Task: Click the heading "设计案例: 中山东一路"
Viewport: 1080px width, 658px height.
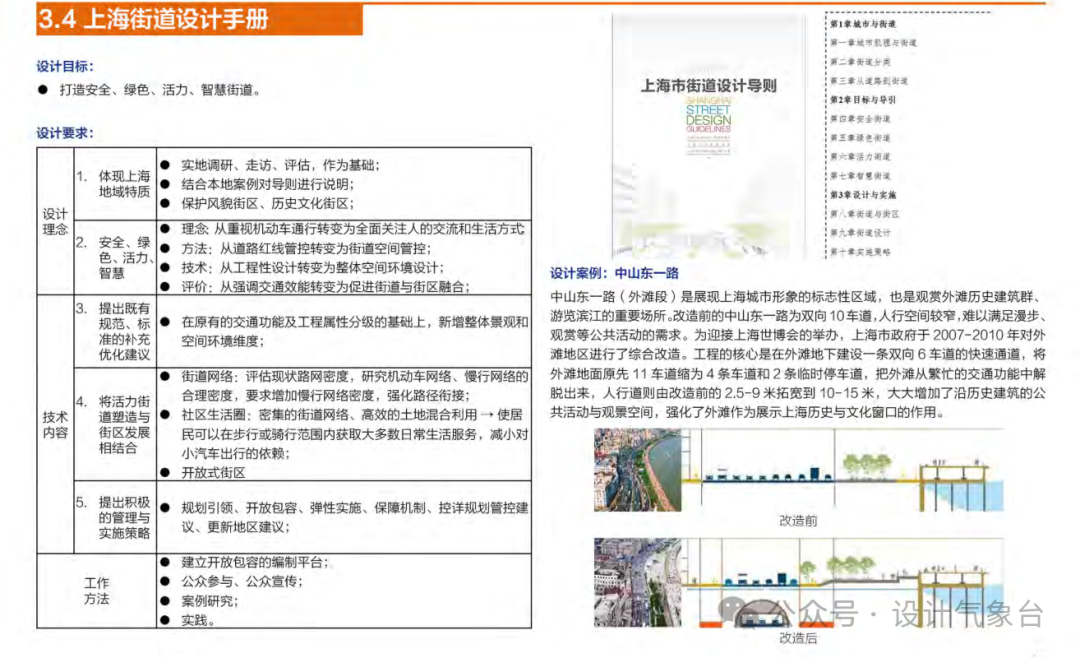Action: click(614, 273)
